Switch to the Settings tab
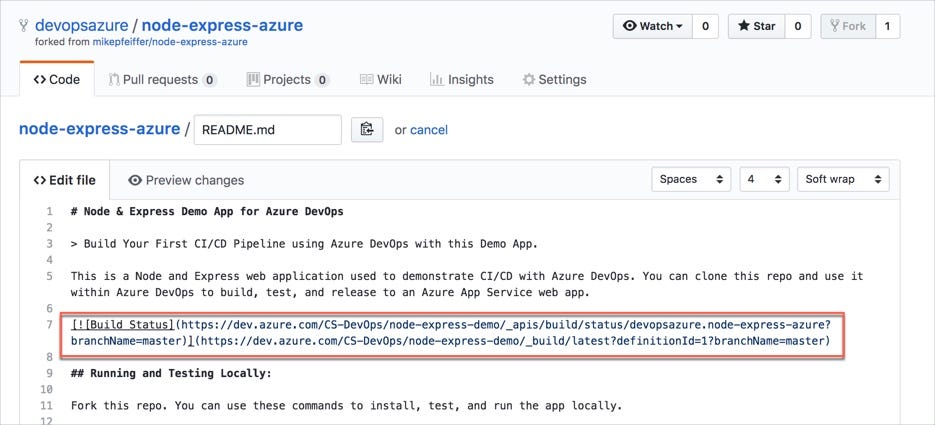This screenshot has width=935, height=425. pyautogui.click(x=555, y=79)
